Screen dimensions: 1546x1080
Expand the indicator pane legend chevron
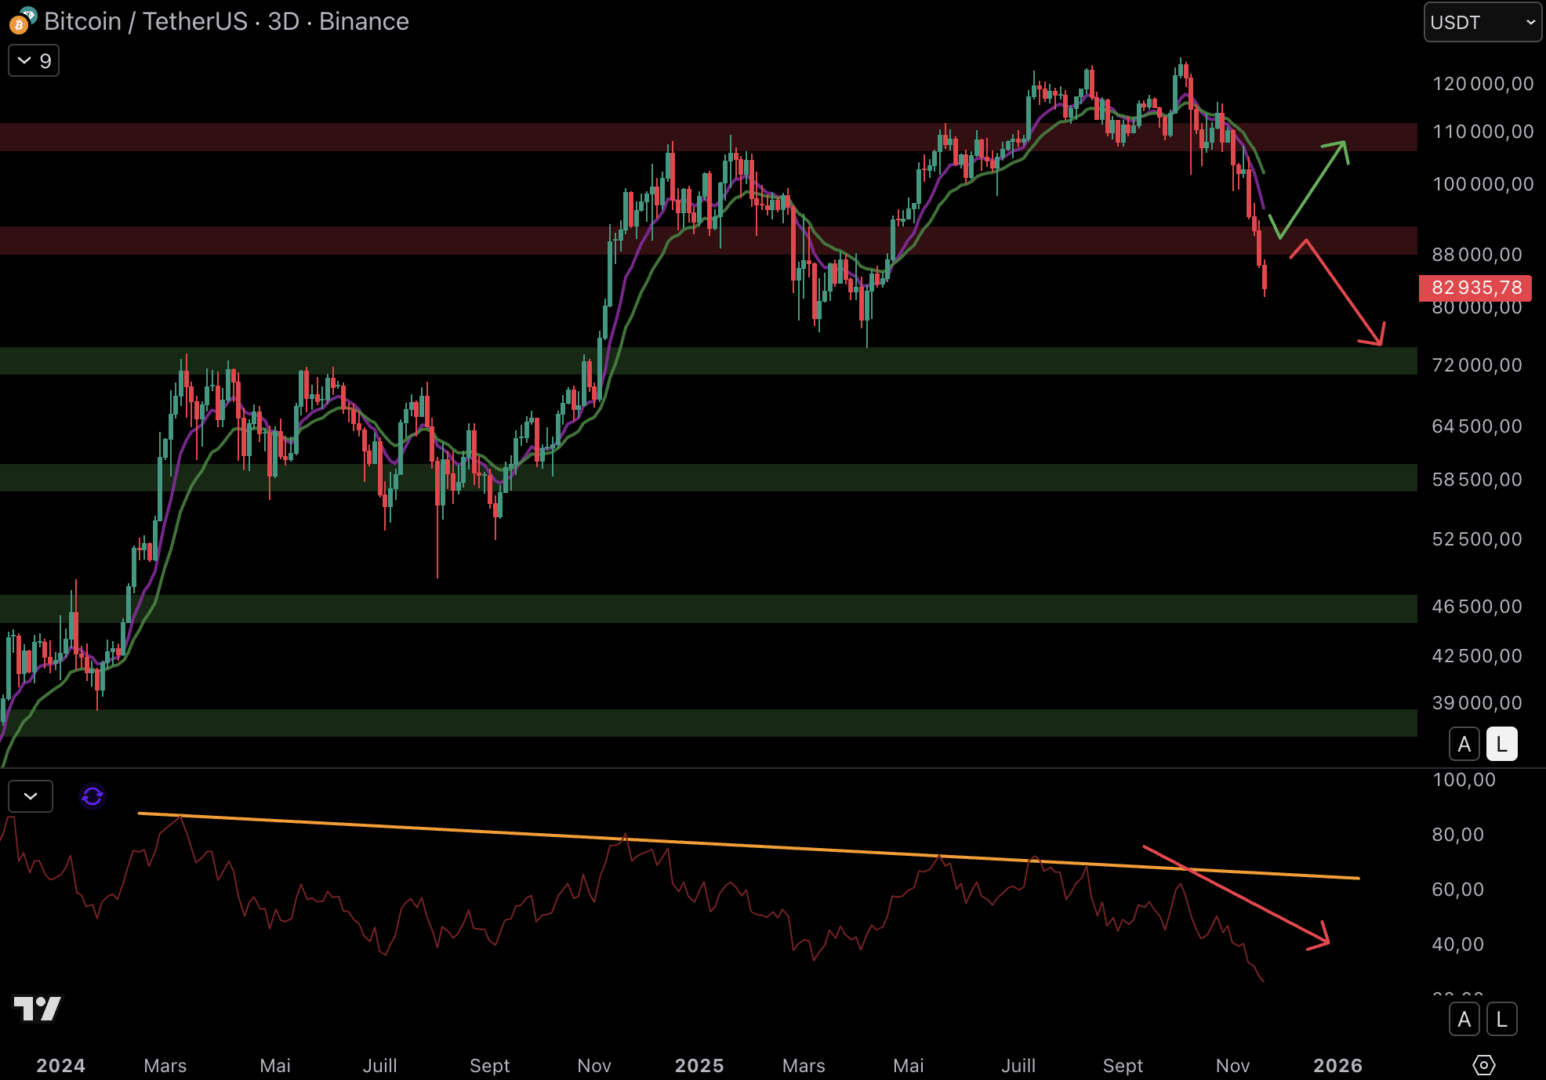pos(31,796)
